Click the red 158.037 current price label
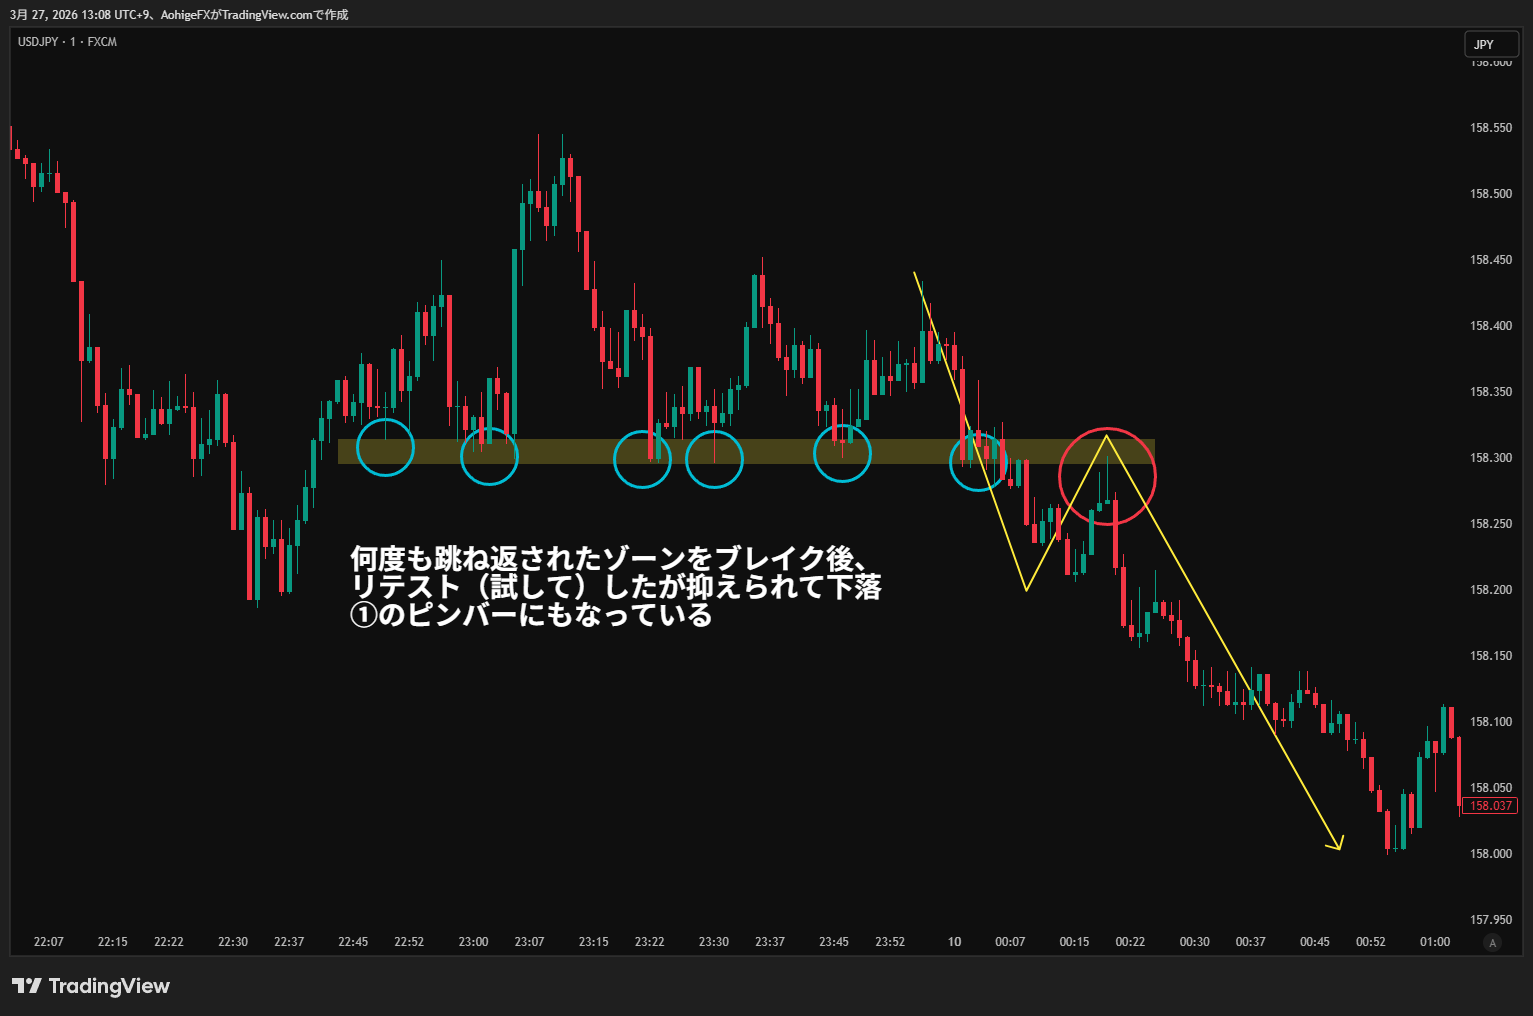Screen dimensions: 1533x1016 coord(1490,806)
